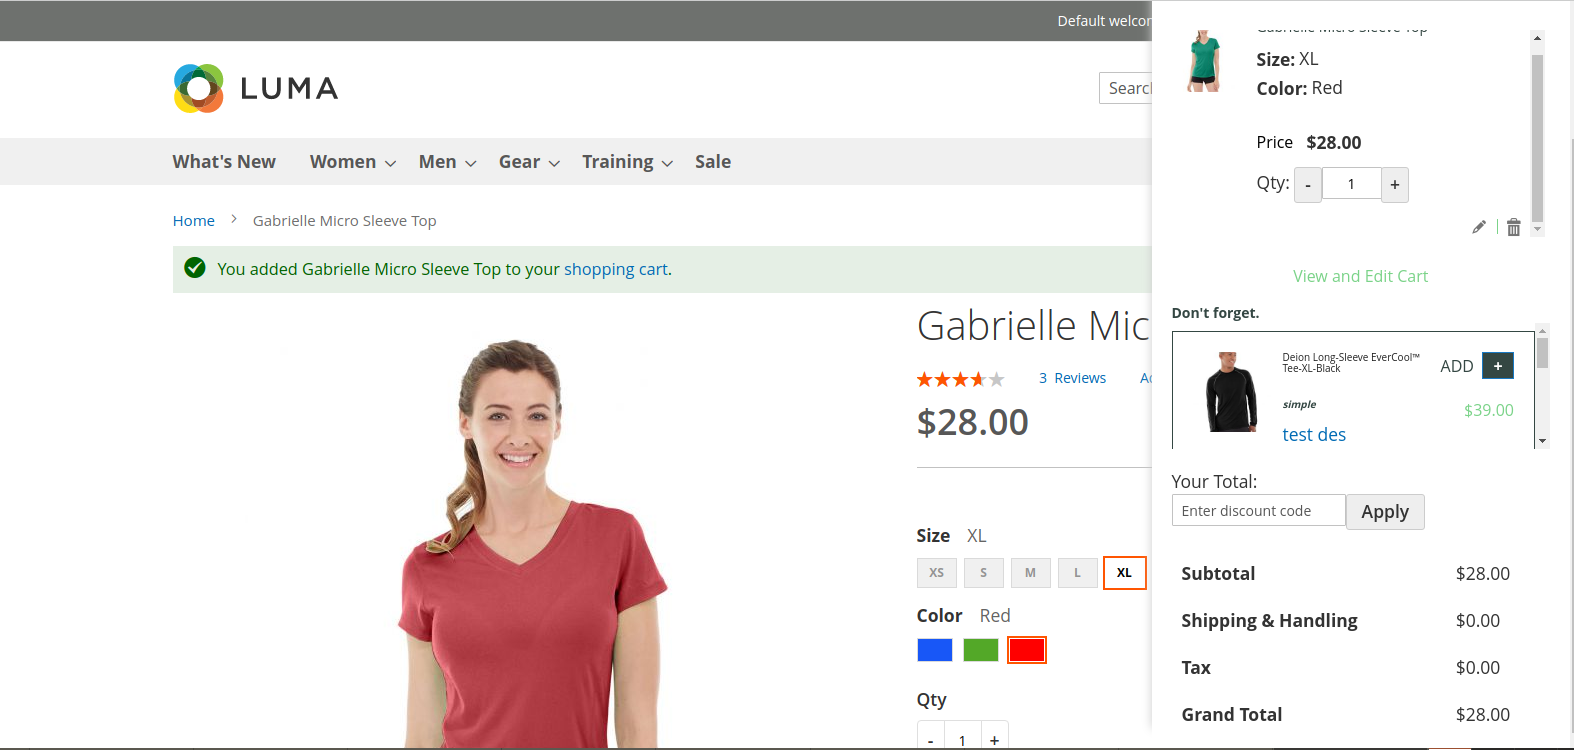Increase mini cart quantity with plus button

point(1395,185)
